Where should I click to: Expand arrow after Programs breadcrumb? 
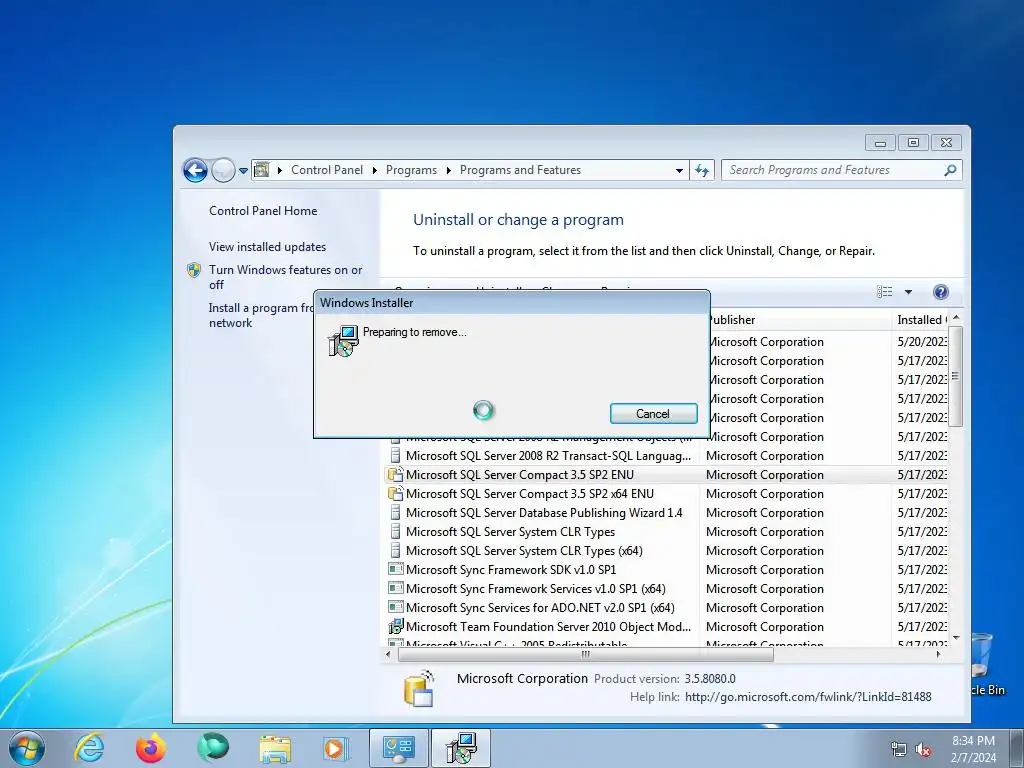click(x=449, y=170)
